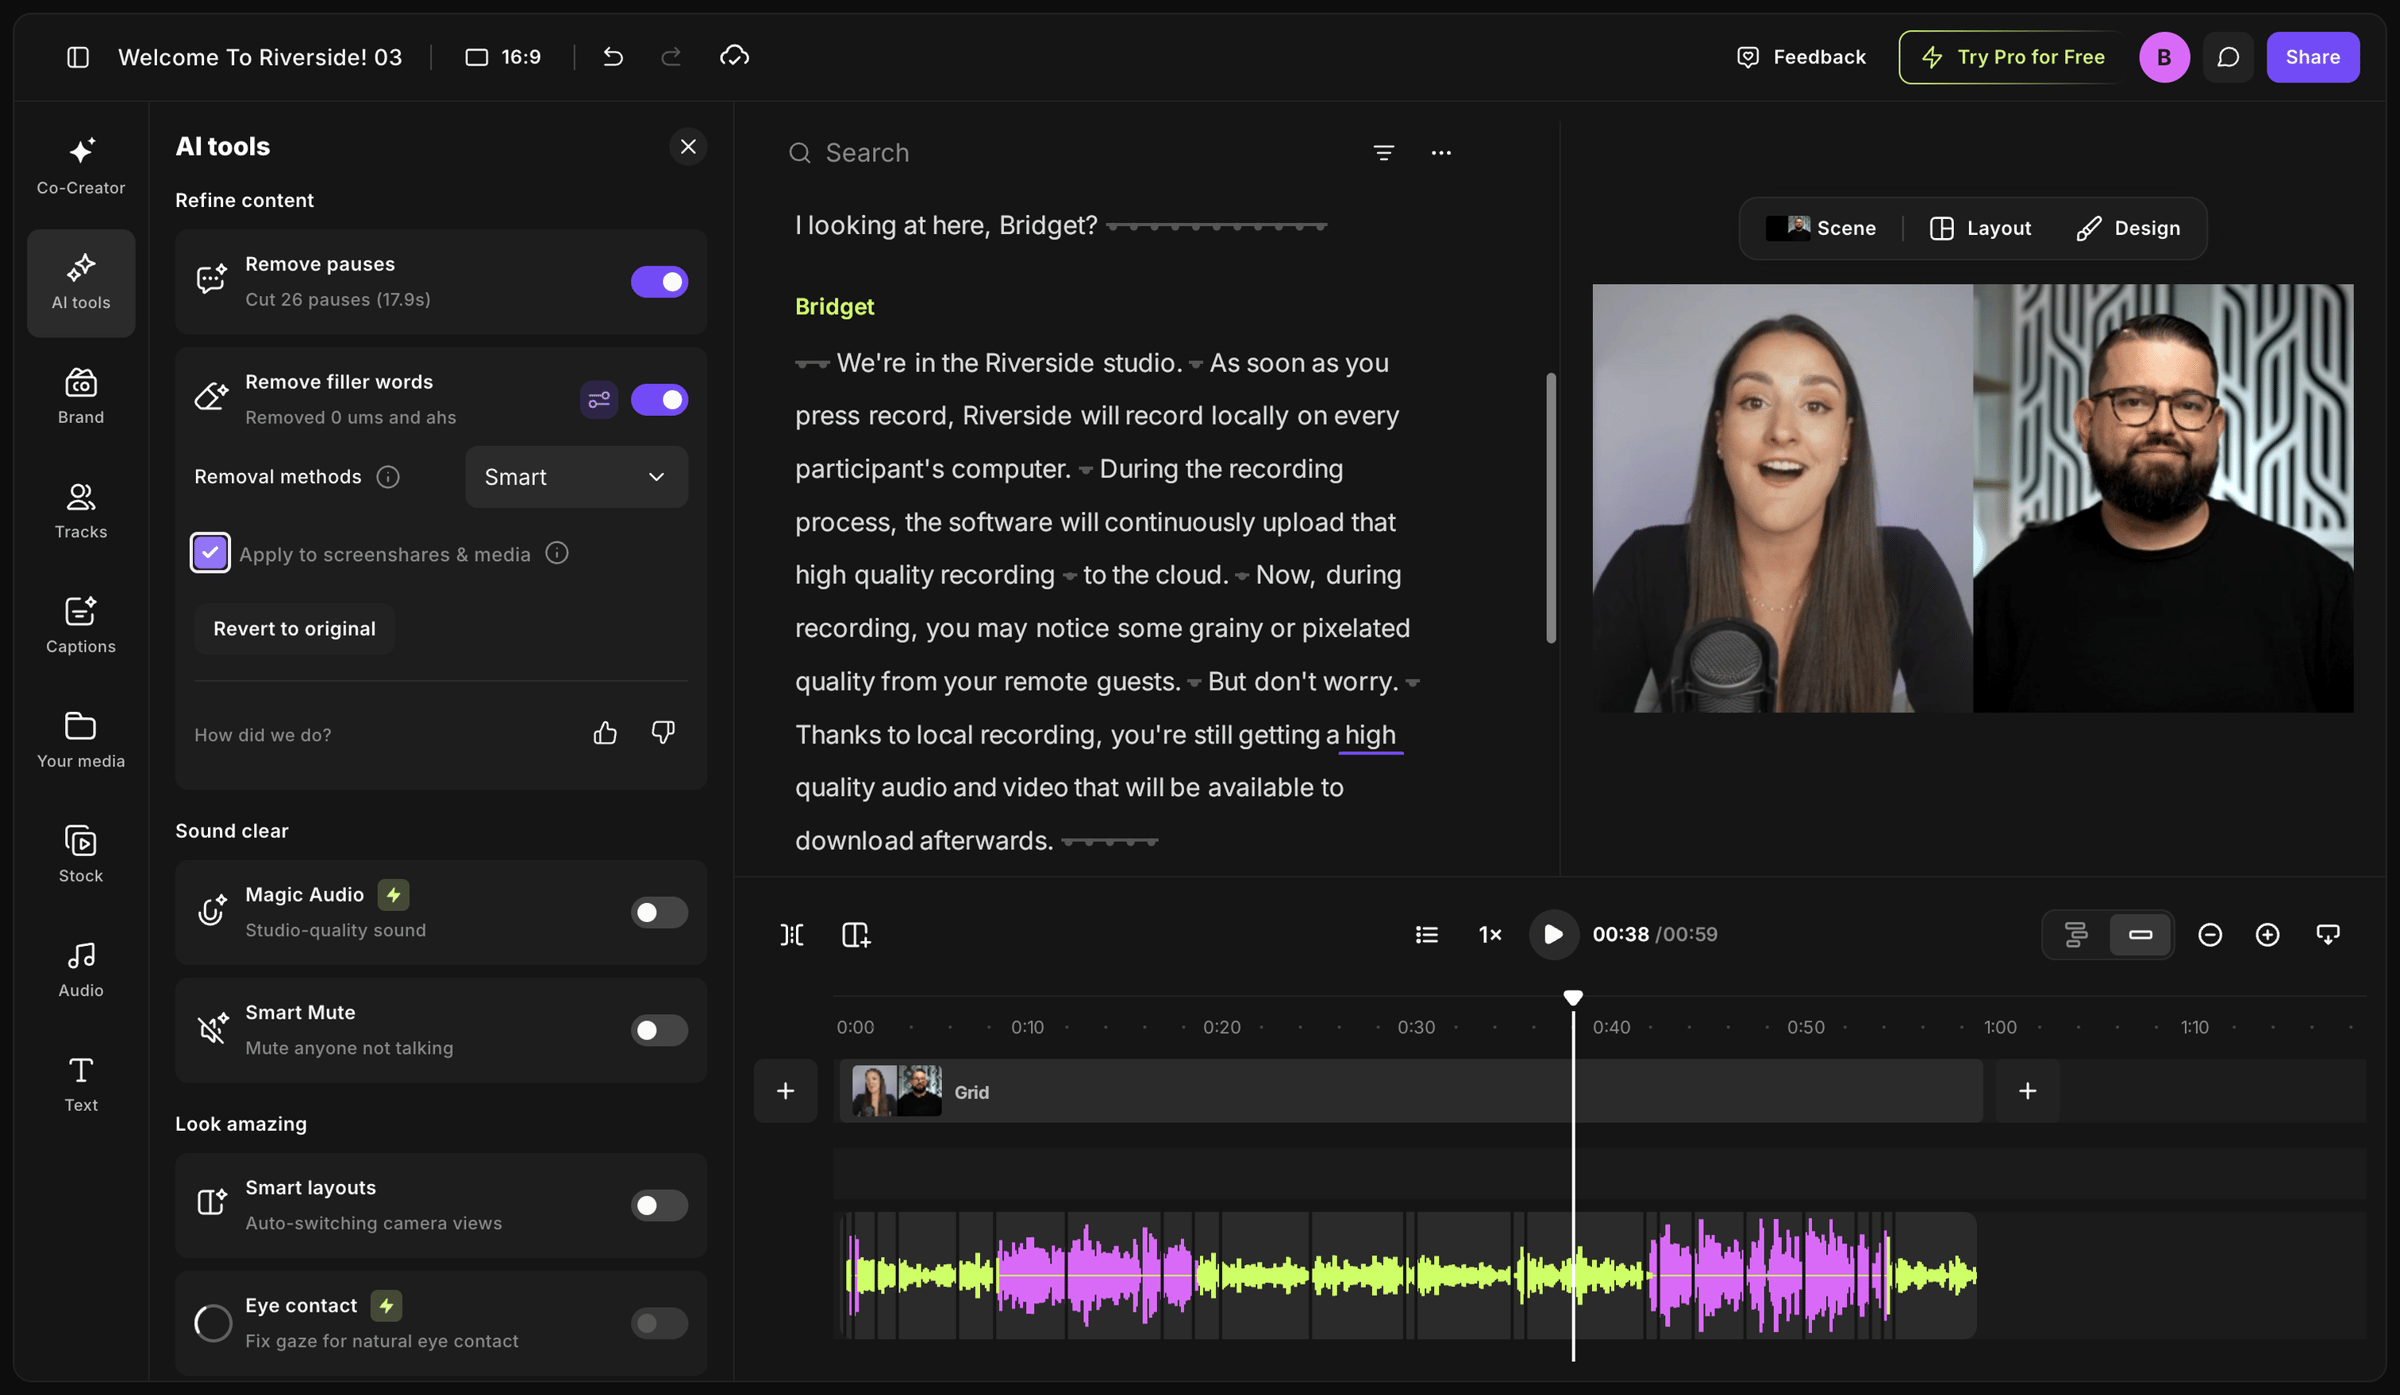Click the add scene layout icon
Screen dimensions: 2400x1395
[856, 934]
